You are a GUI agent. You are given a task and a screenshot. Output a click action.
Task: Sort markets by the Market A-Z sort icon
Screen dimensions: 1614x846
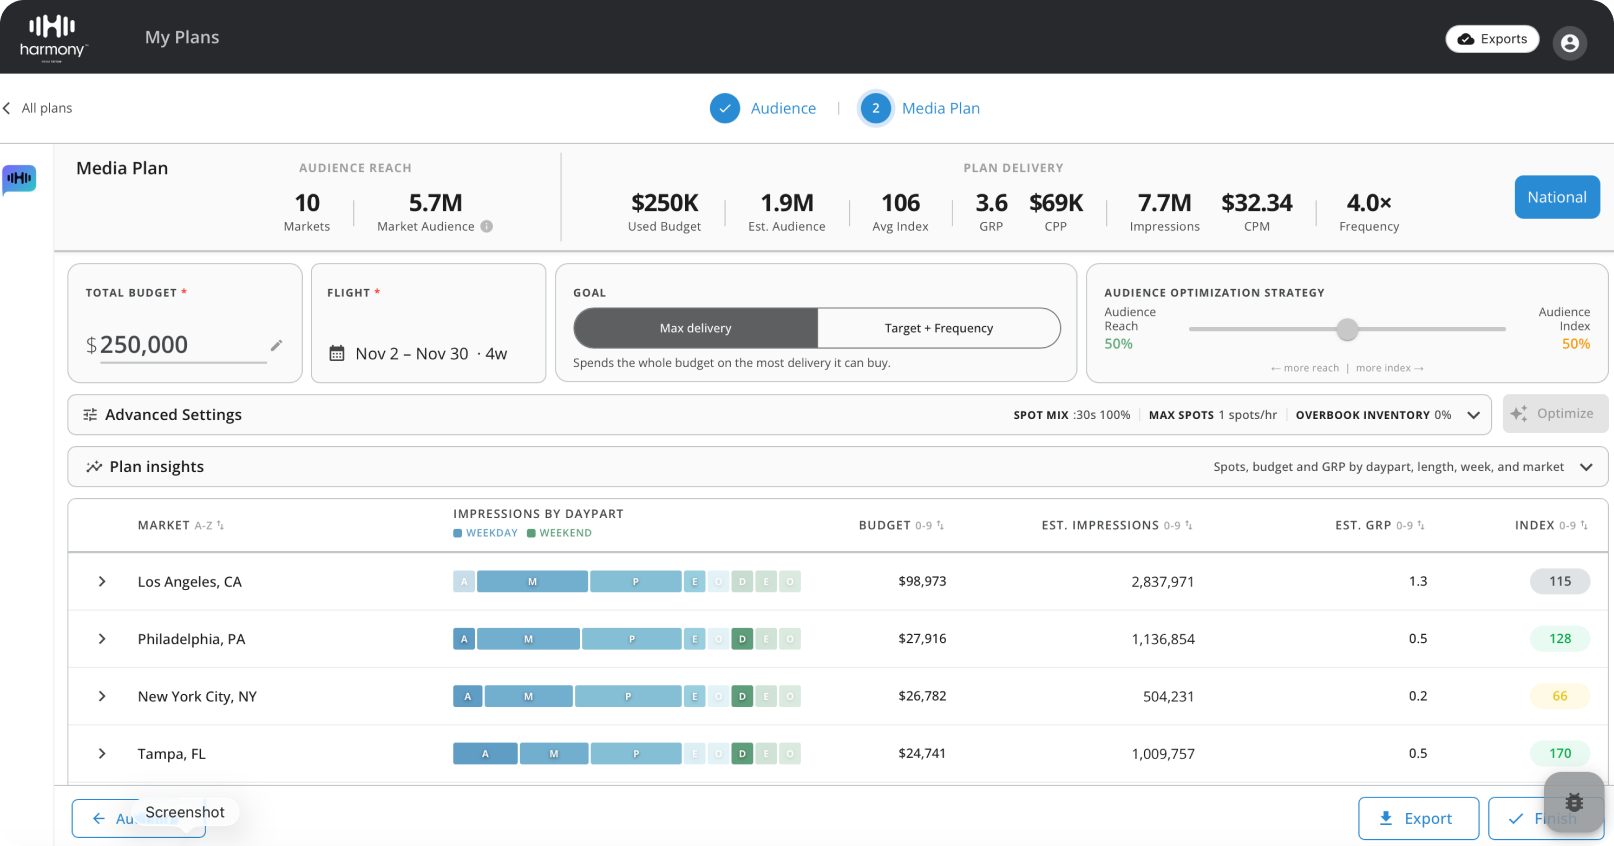pyautogui.click(x=220, y=525)
